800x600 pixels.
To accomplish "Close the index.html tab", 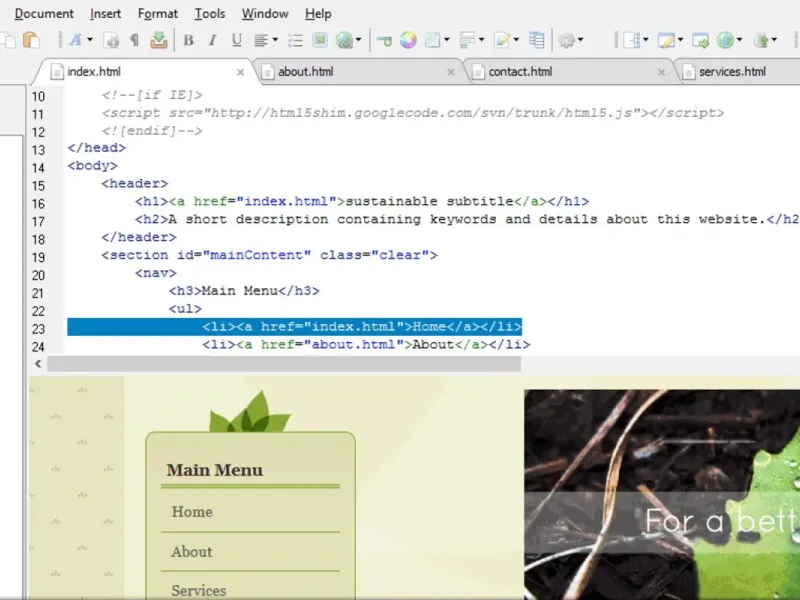I will (x=239, y=71).
